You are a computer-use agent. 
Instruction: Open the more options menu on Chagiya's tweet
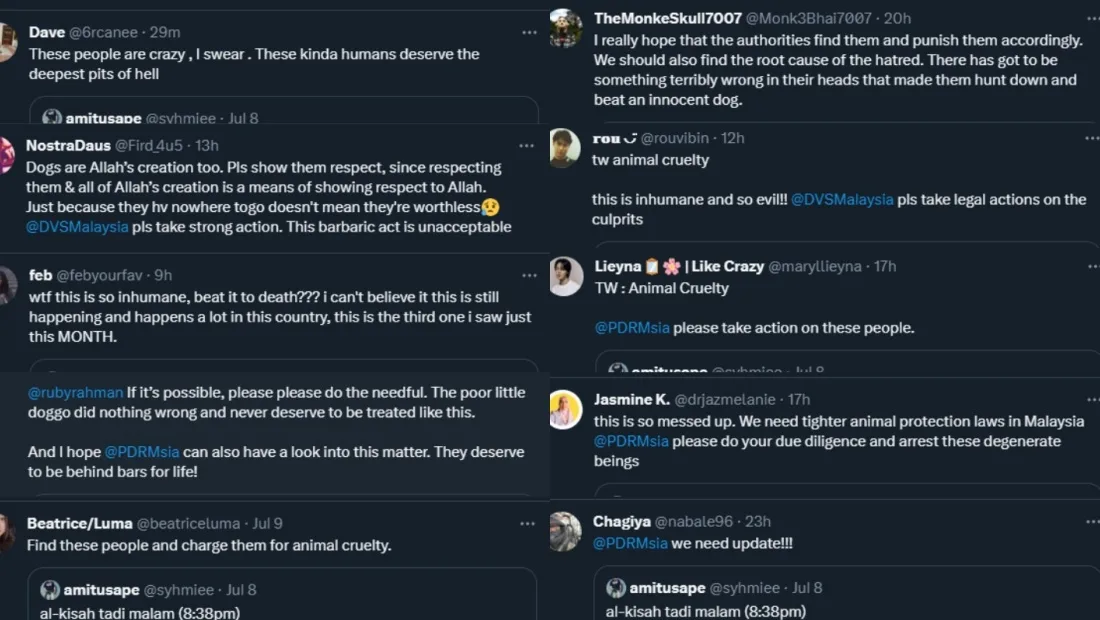pyautogui.click(x=1093, y=521)
